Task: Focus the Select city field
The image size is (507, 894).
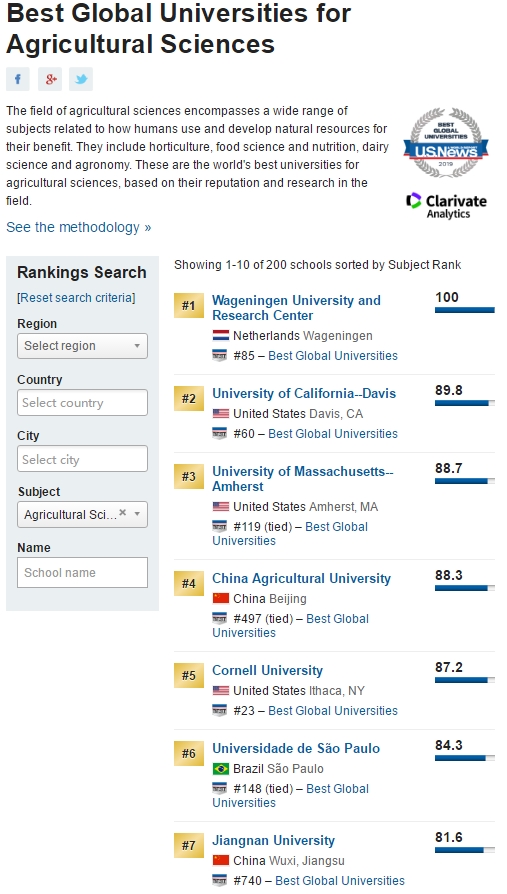Action: click(x=82, y=459)
